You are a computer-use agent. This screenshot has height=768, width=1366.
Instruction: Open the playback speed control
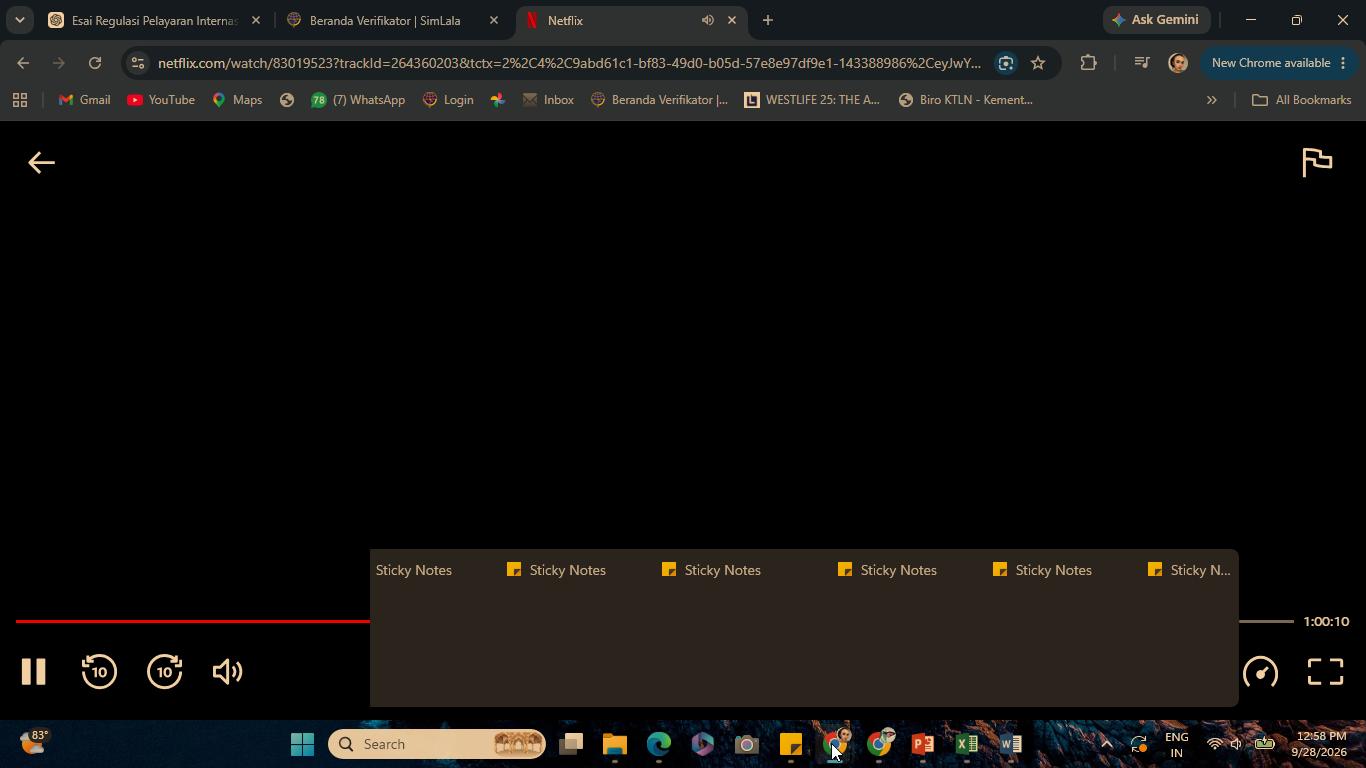pyautogui.click(x=1260, y=672)
